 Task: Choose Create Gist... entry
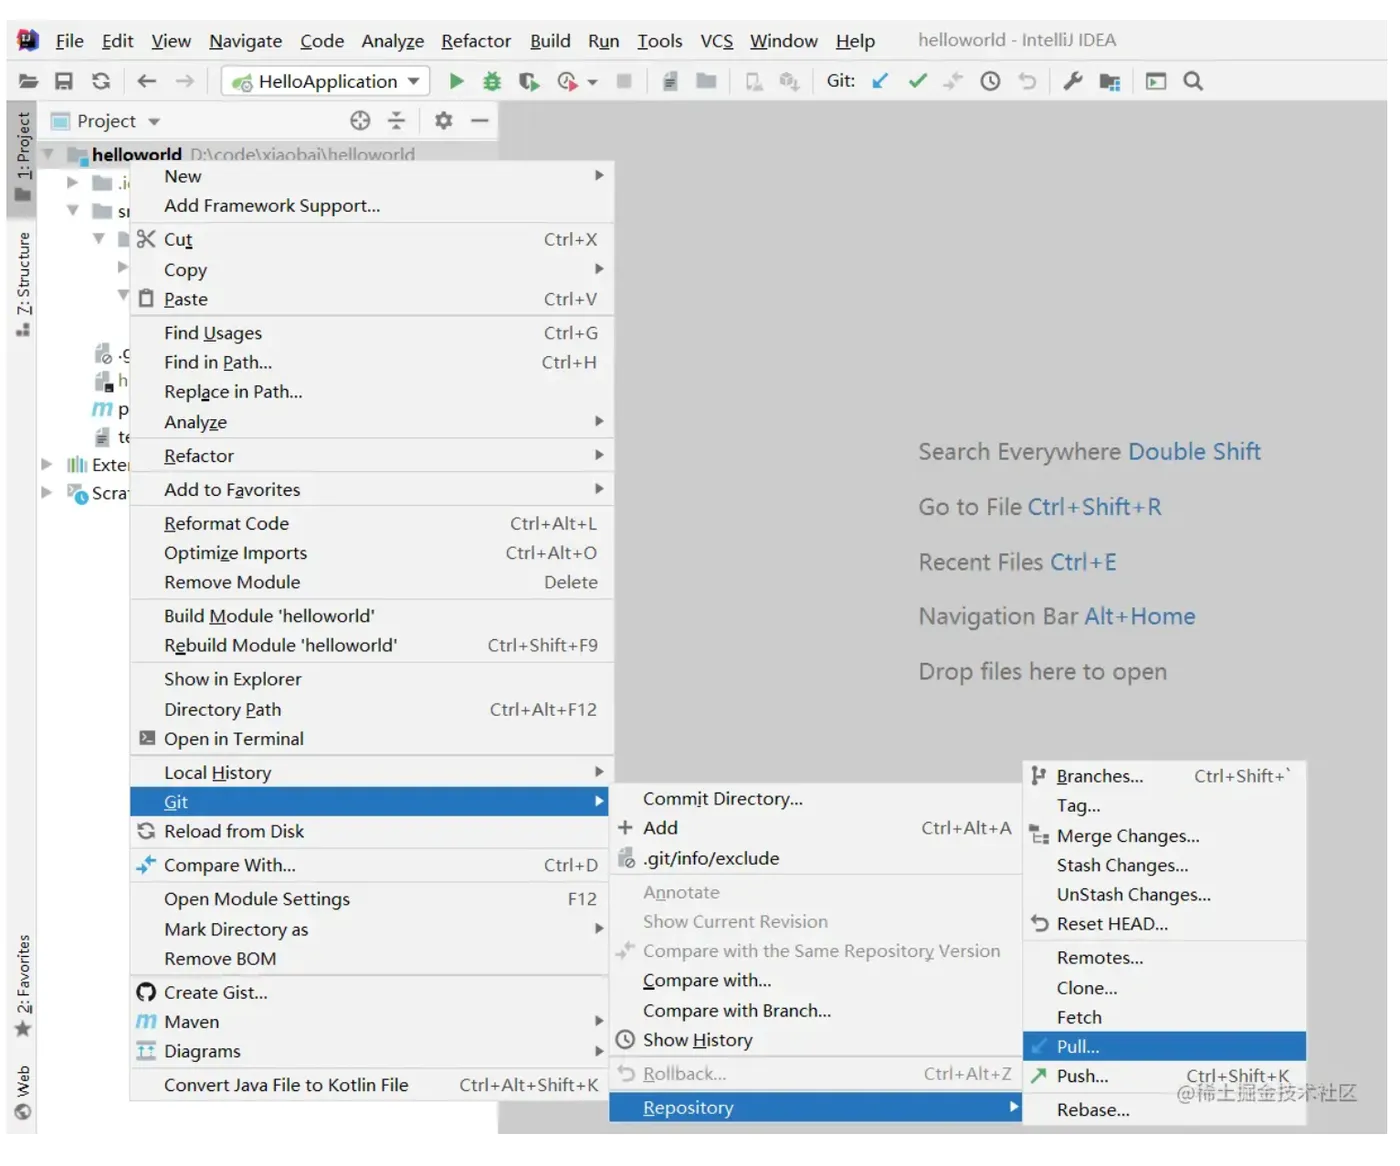(372, 992)
